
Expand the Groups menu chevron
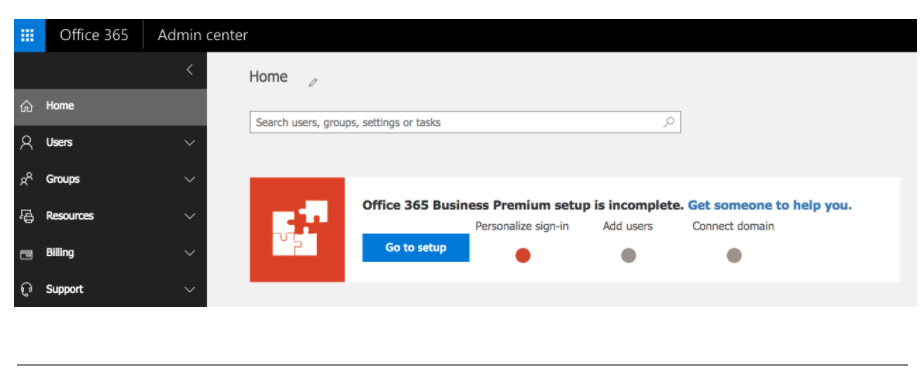point(190,180)
